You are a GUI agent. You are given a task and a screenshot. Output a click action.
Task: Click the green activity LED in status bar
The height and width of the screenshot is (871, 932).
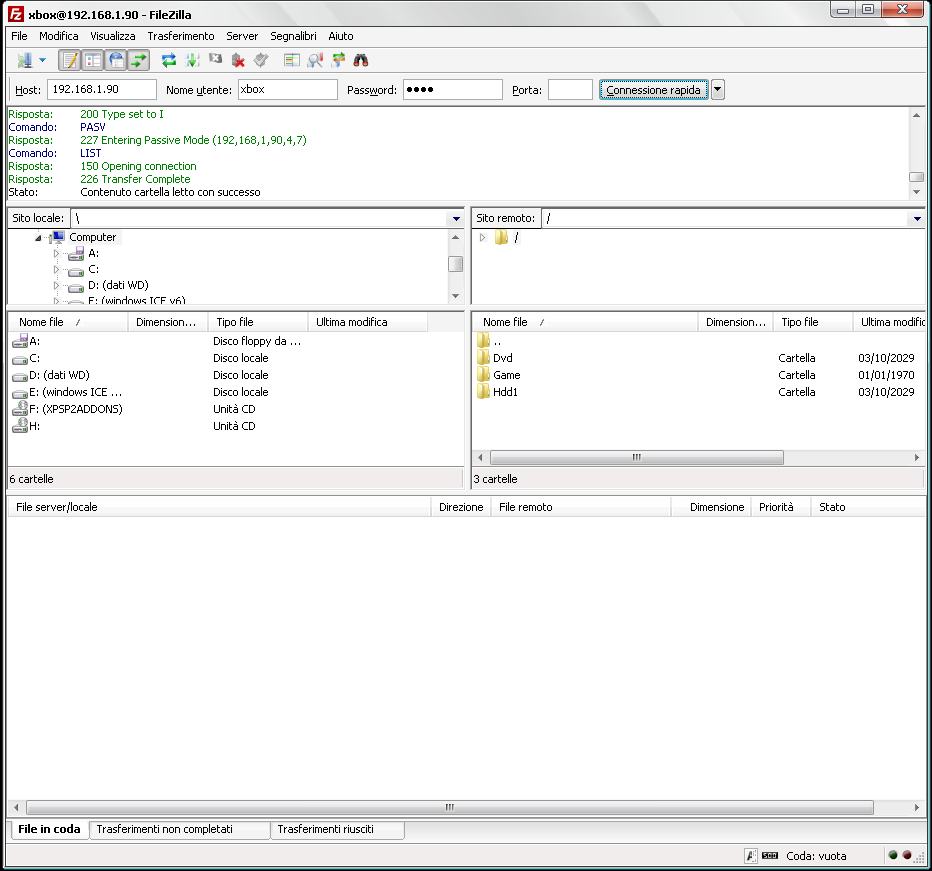892,855
